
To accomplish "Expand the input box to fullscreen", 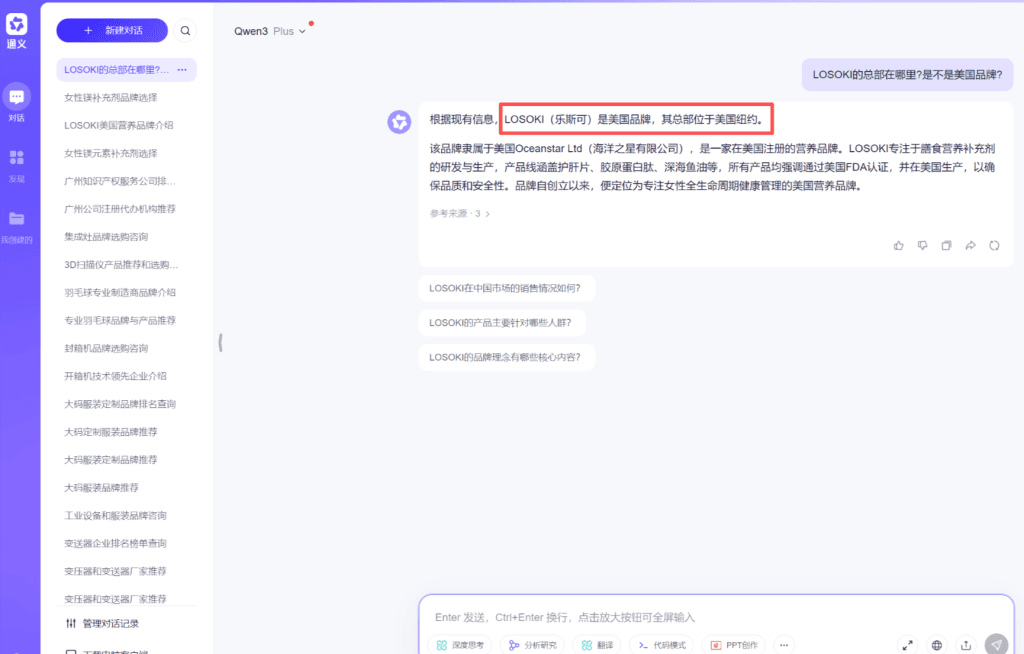I will click(907, 645).
